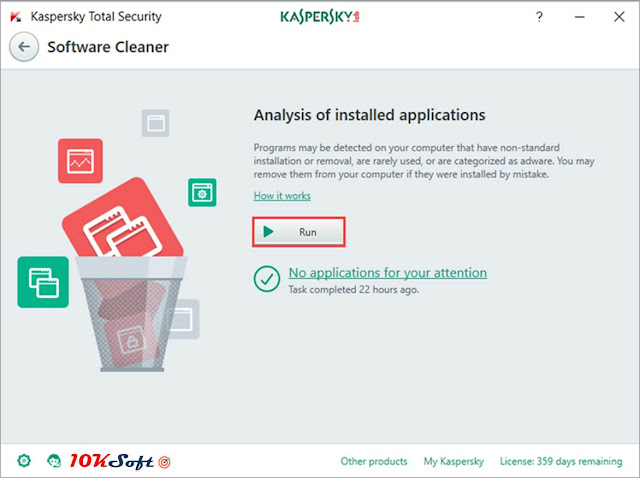640x478 pixels.
Task: Run the installed applications analysis
Action: [x=299, y=232]
